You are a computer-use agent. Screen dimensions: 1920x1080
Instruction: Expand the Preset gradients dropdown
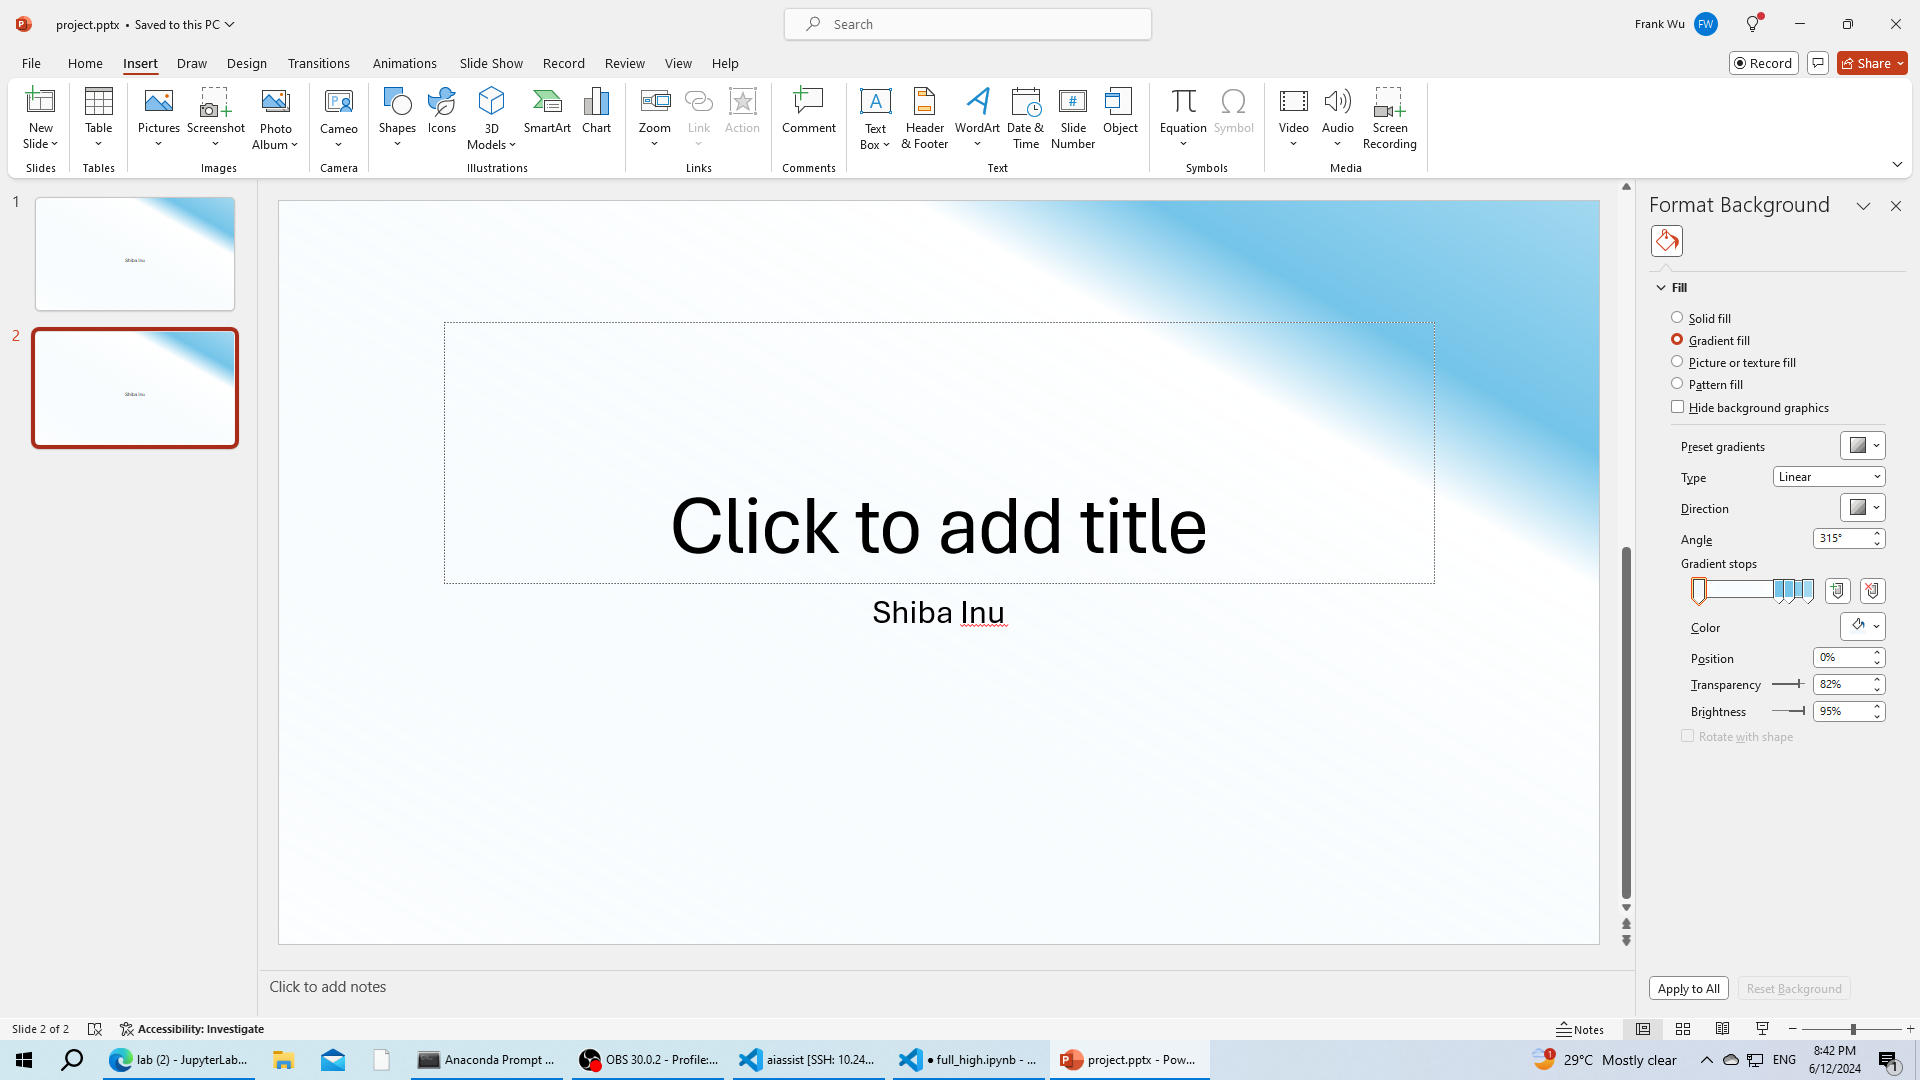pos(1862,446)
